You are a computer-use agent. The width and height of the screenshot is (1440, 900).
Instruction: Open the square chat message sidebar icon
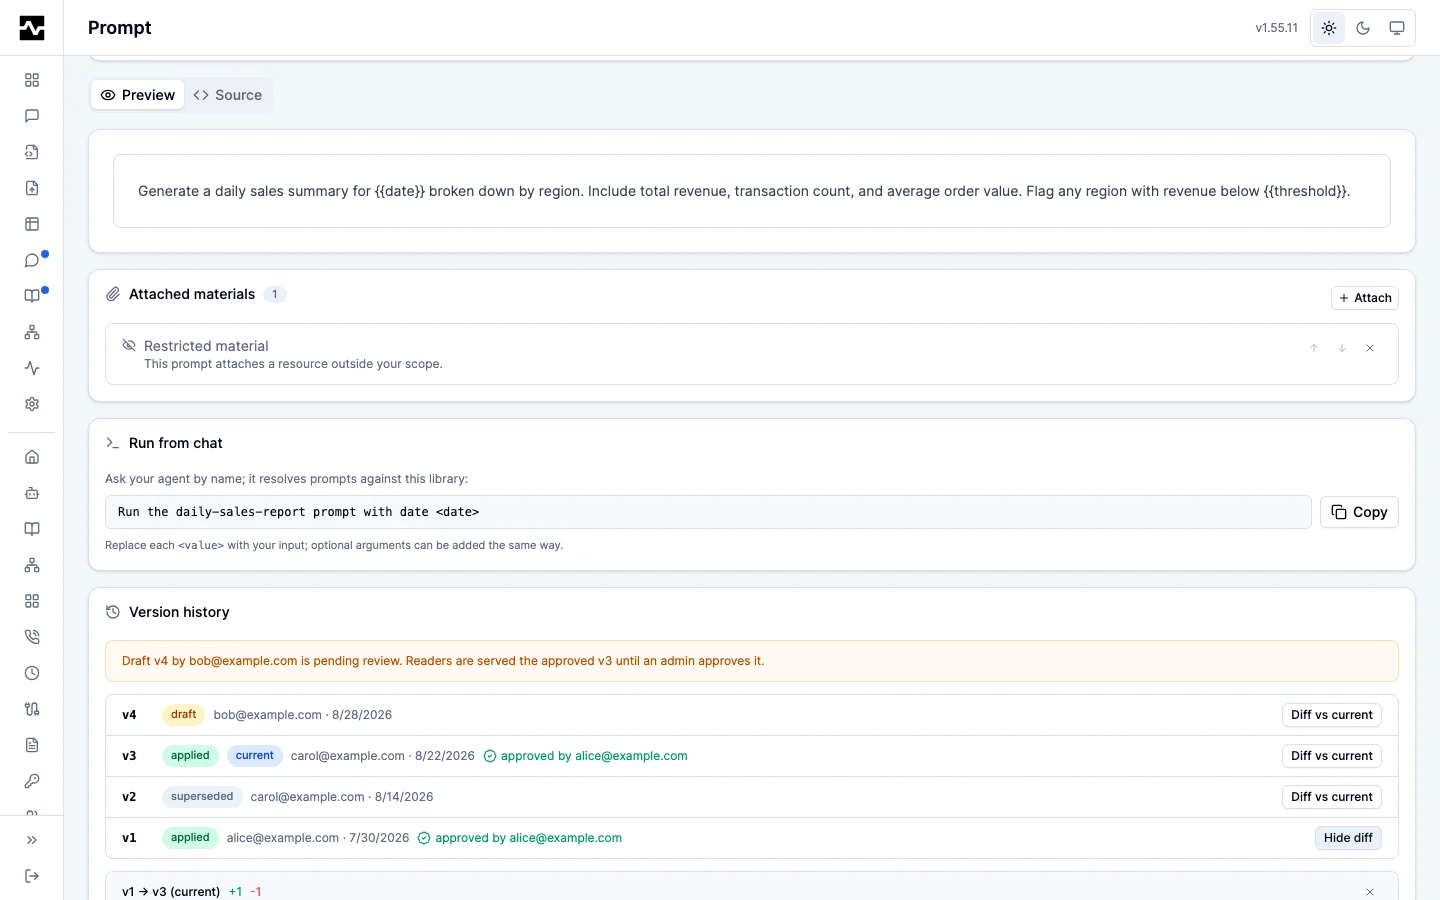(32, 116)
